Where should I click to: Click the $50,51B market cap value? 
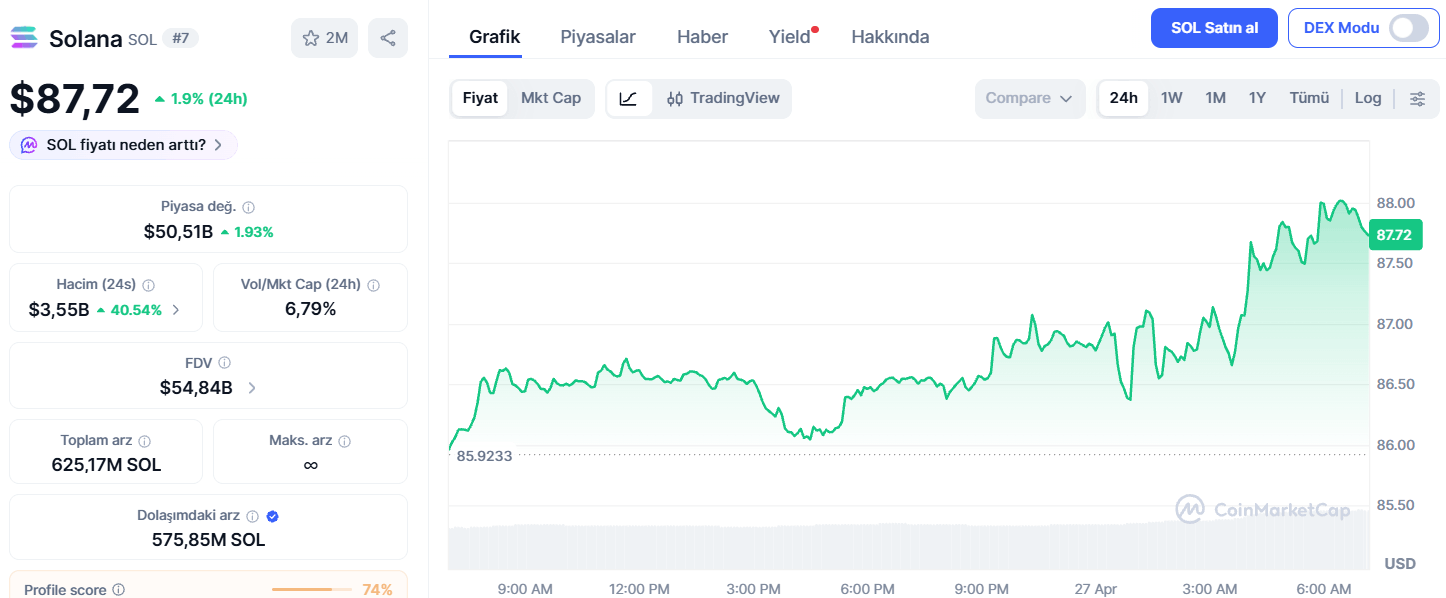click(x=178, y=232)
